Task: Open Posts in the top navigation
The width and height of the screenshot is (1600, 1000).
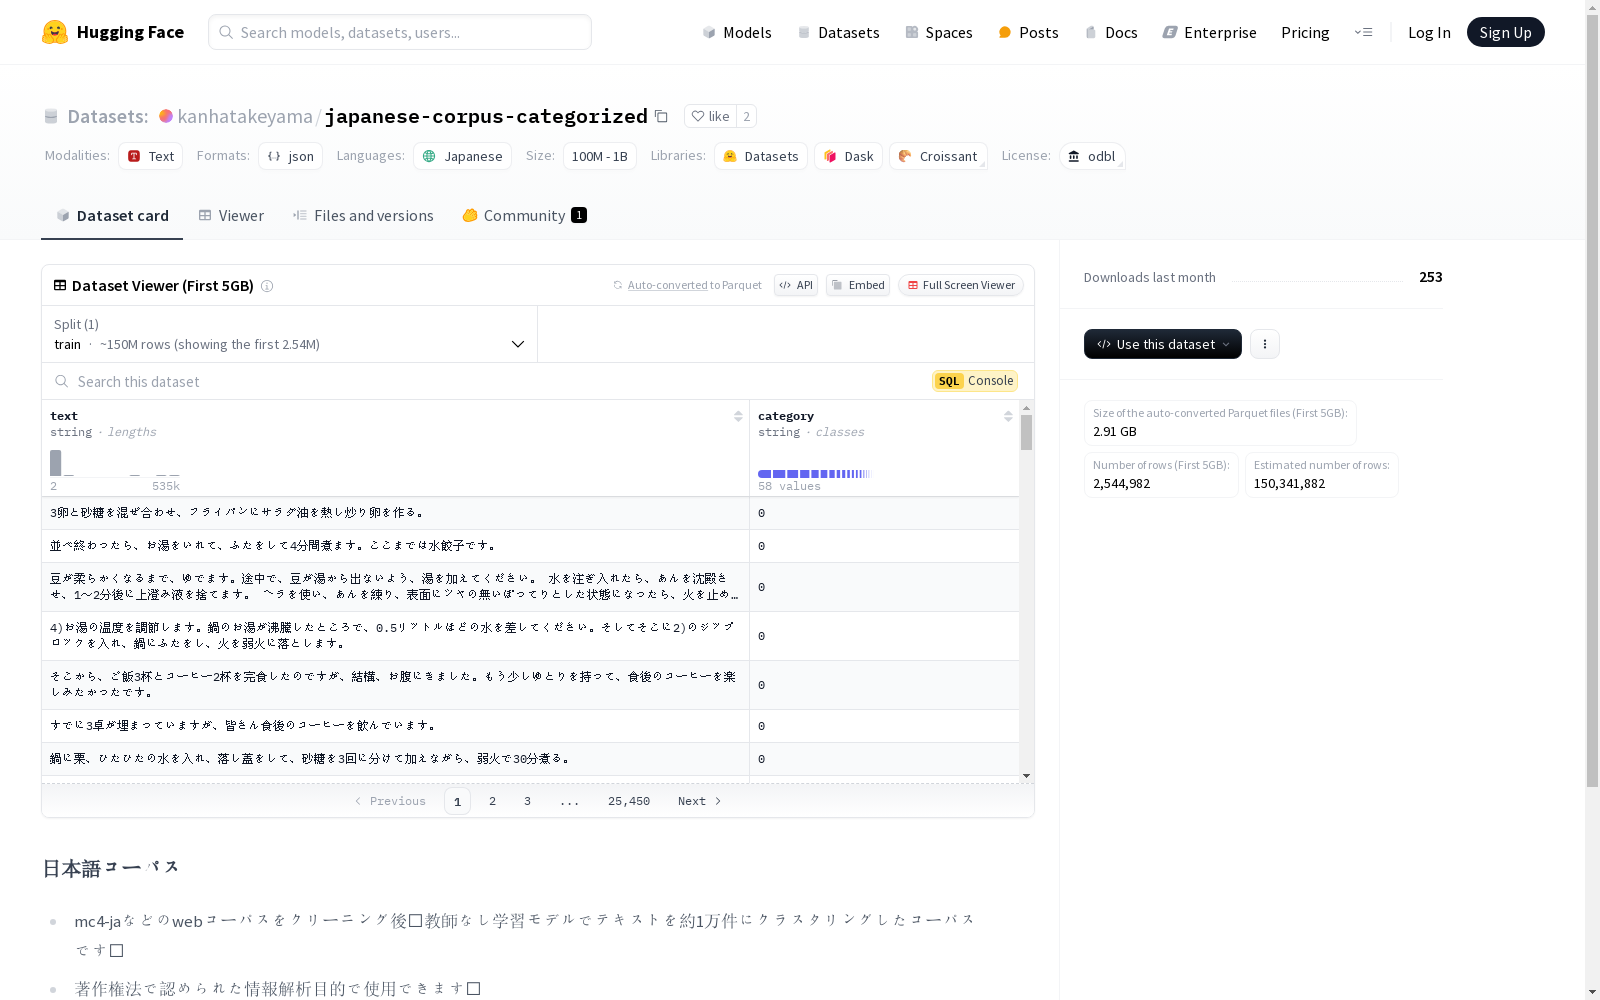Action: pos(1028,32)
